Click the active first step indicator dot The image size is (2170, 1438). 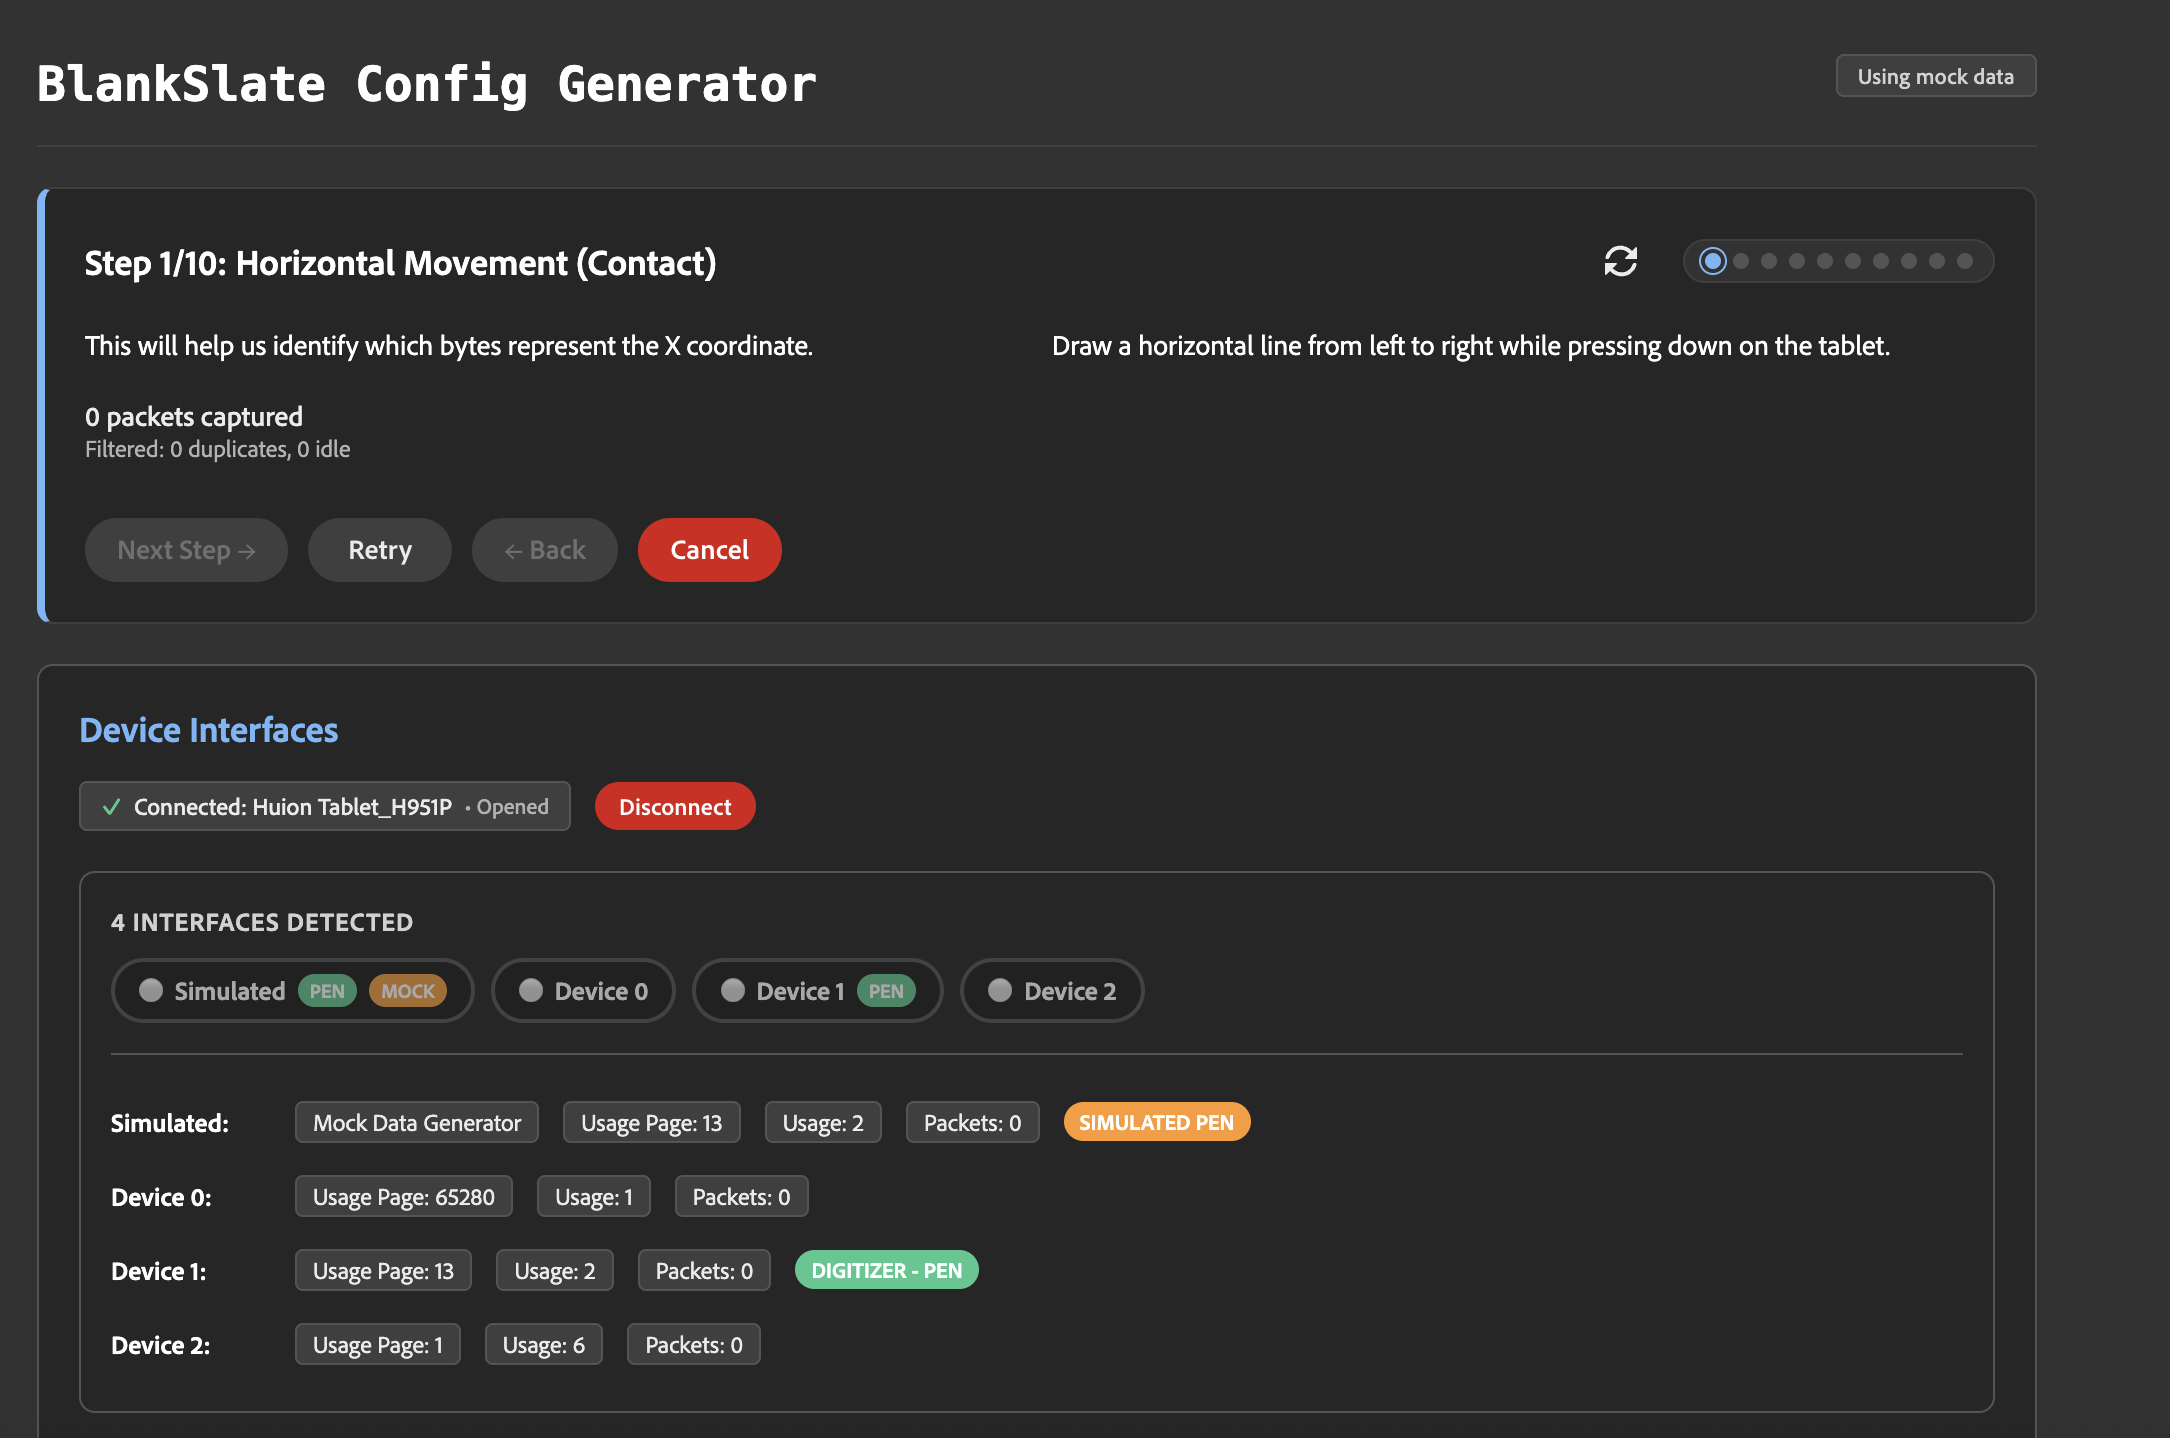coord(1712,261)
